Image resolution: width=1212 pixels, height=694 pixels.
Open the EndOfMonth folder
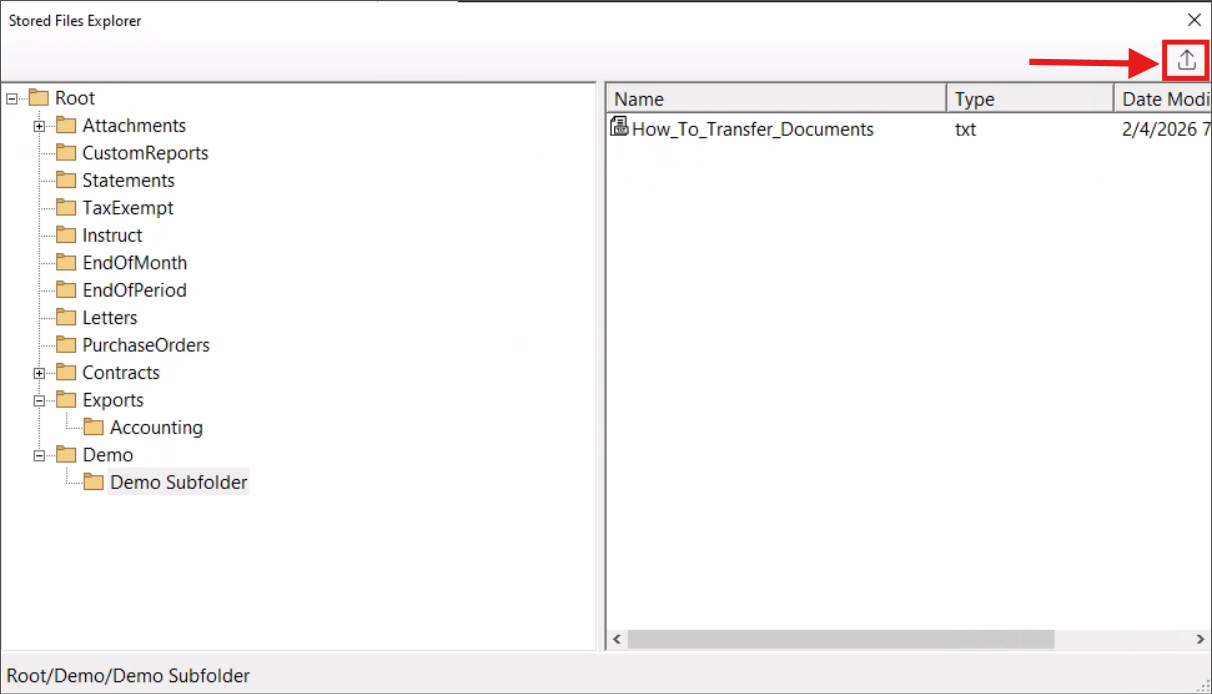[x=134, y=263]
